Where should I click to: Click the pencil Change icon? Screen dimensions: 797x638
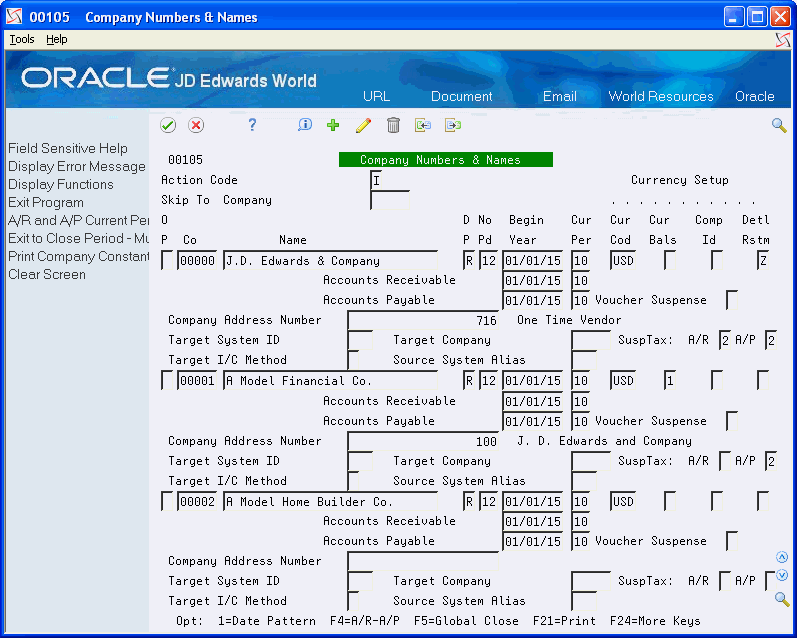pos(363,125)
